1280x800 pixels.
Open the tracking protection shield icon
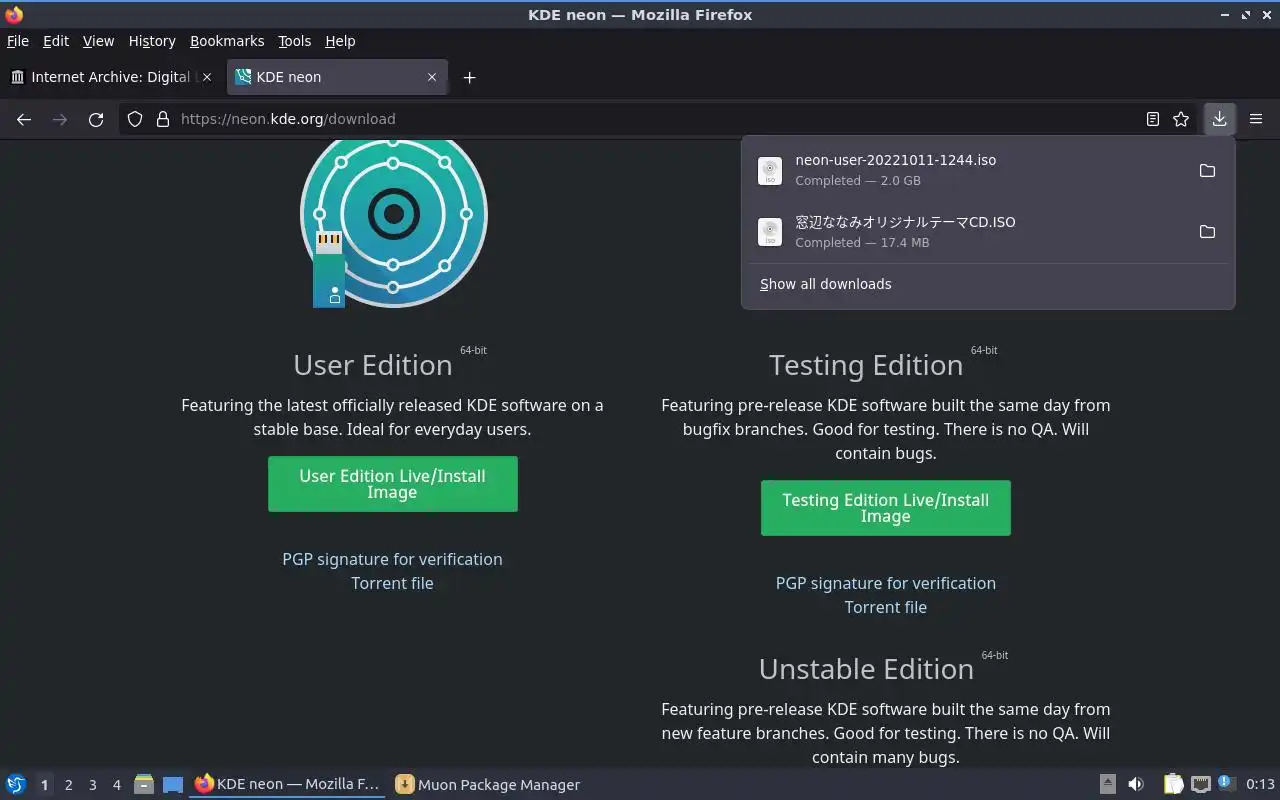coord(135,119)
